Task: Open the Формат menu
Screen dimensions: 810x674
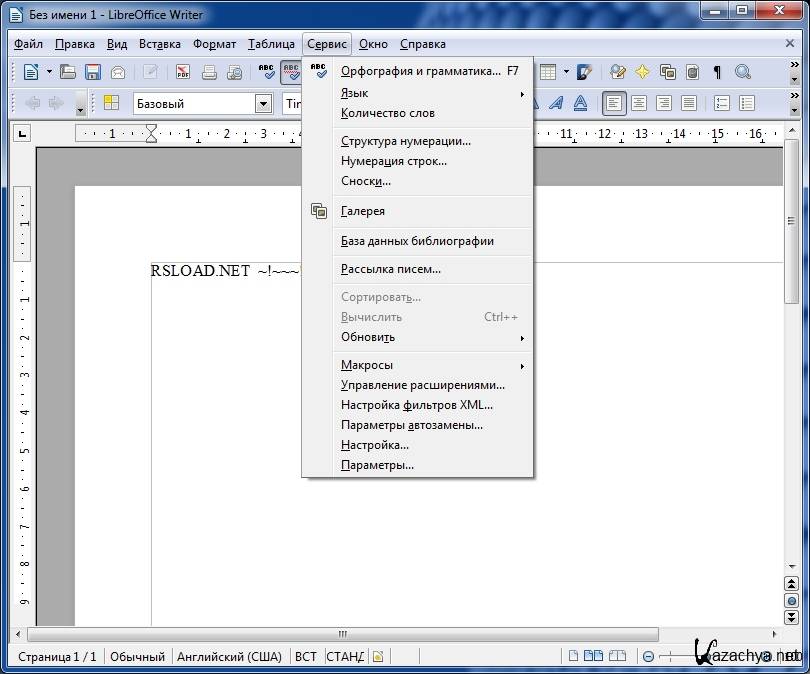Action: pyautogui.click(x=214, y=44)
